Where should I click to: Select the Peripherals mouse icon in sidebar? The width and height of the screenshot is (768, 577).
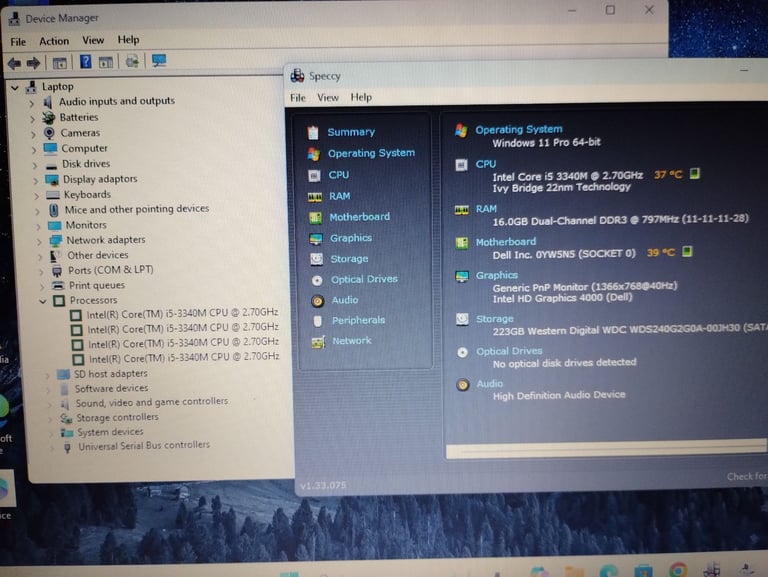[x=317, y=321]
